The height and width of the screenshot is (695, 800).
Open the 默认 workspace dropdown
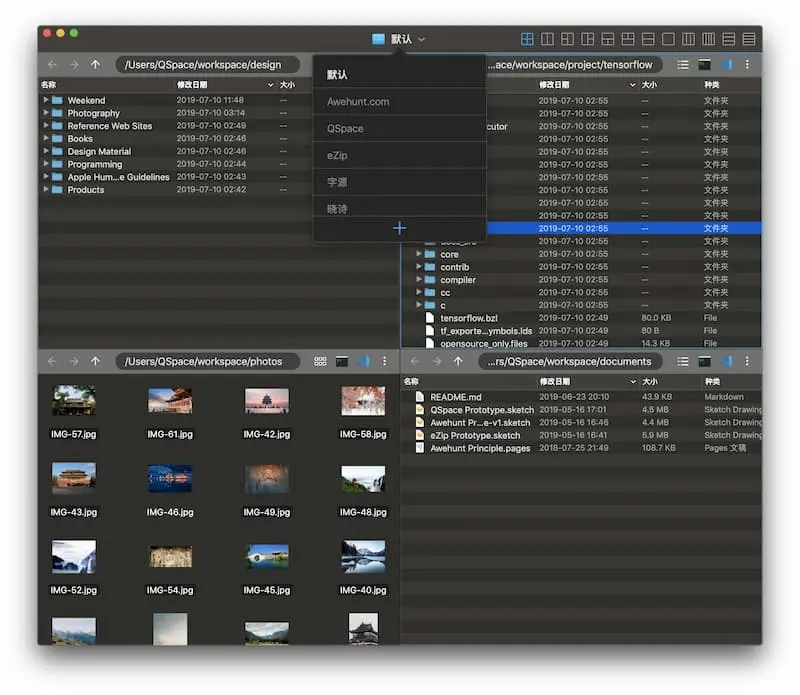click(400, 39)
